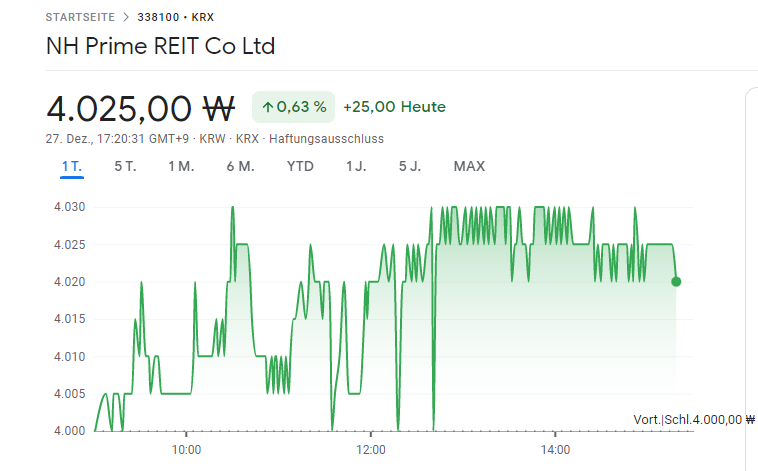The height and width of the screenshot is (471, 758).
Task: Click the 4.005 price axis label
Action: pyautogui.click(x=70, y=394)
